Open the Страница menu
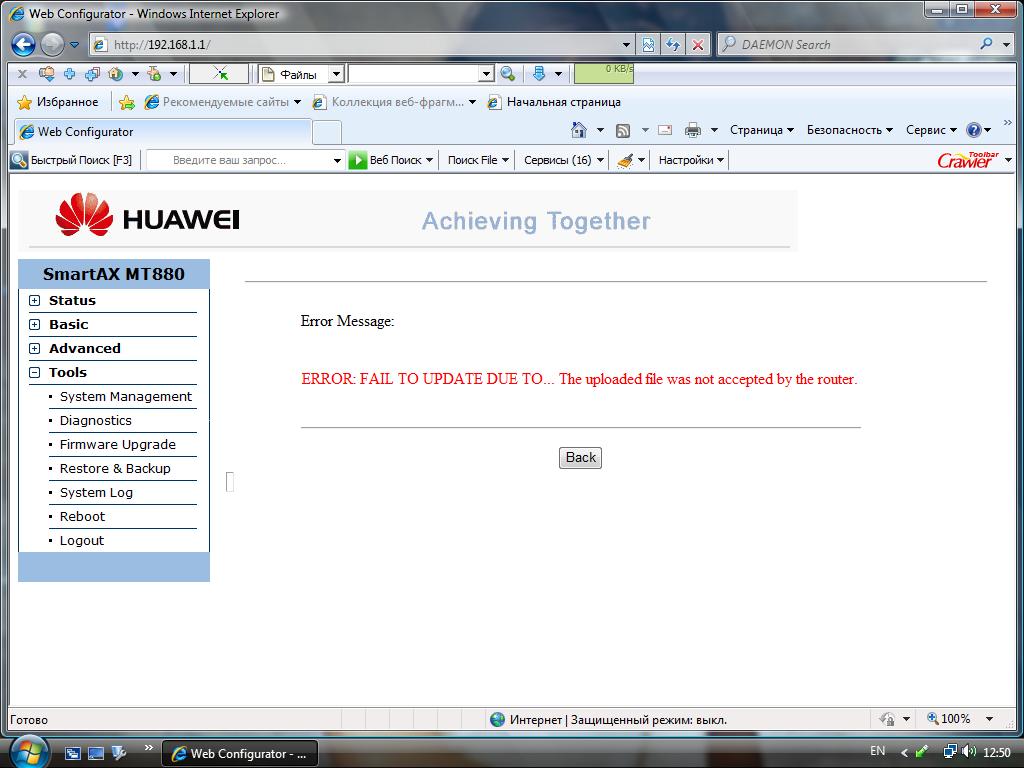 coord(761,130)
